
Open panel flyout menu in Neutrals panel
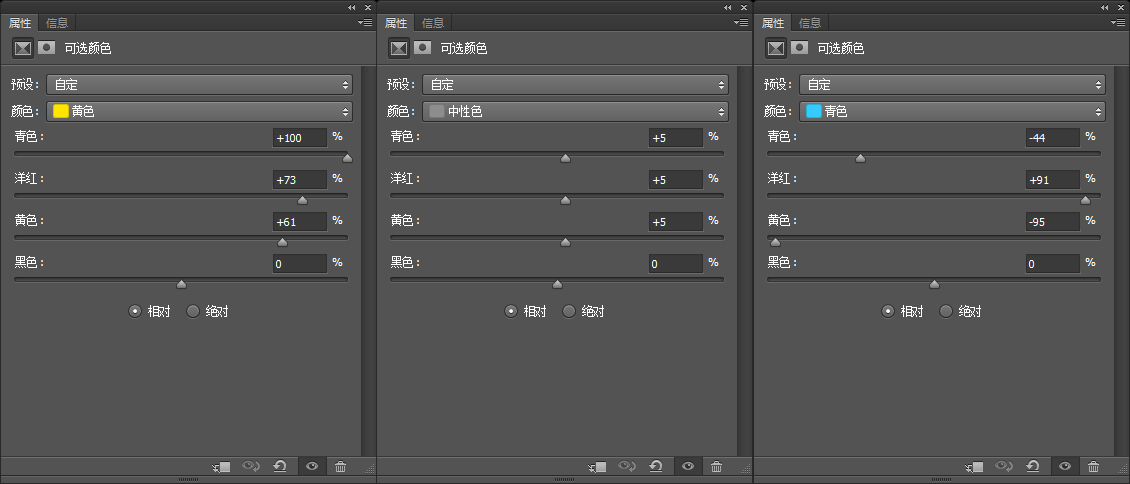point(741,23)
